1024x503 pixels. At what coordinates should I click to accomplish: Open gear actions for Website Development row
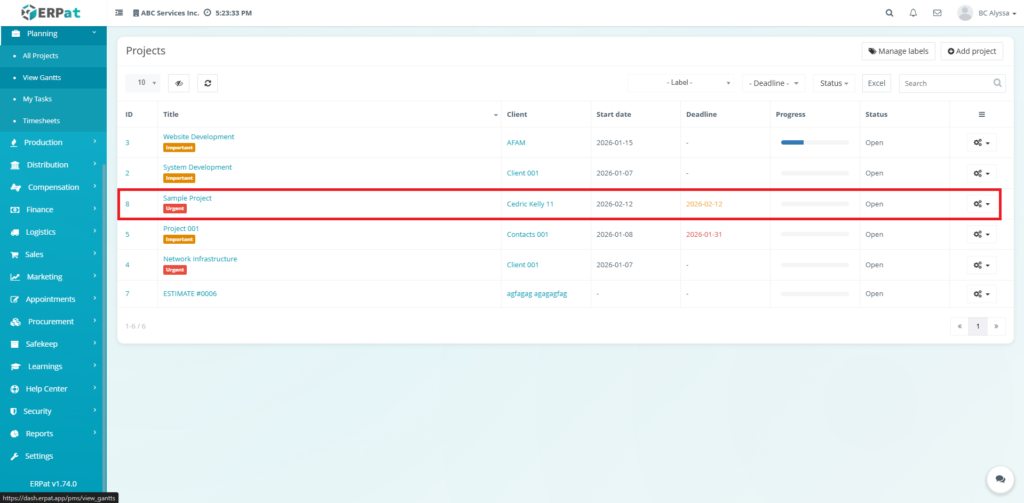pos(981,143)
